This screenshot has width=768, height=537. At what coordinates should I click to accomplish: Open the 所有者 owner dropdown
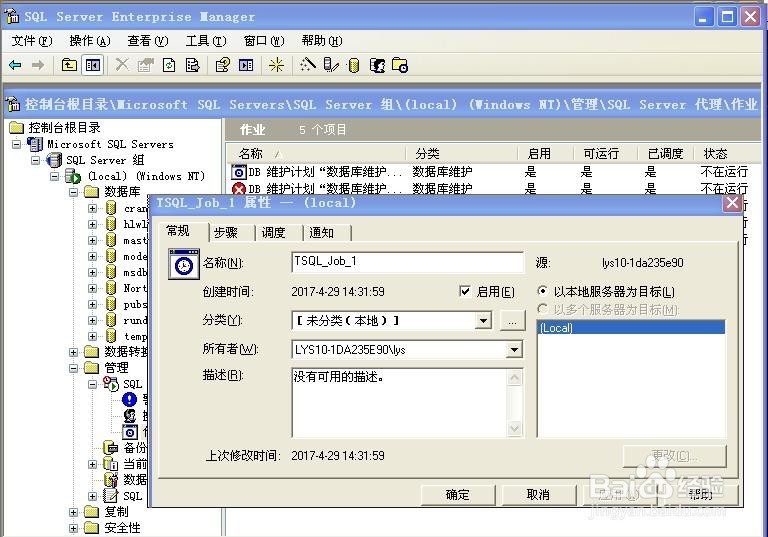514,350
